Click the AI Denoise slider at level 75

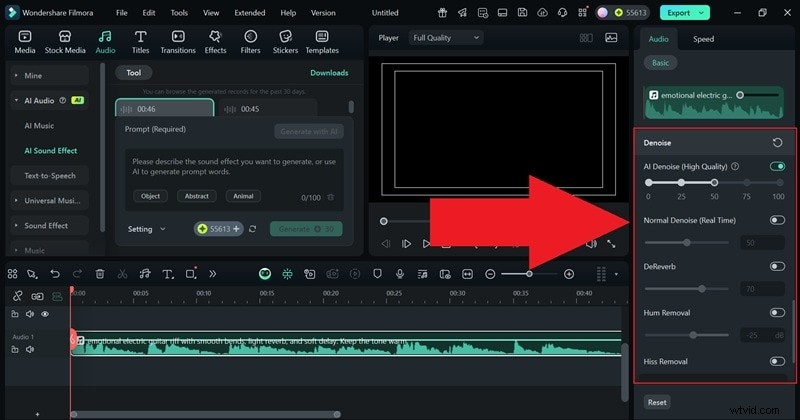click(747, 183)
